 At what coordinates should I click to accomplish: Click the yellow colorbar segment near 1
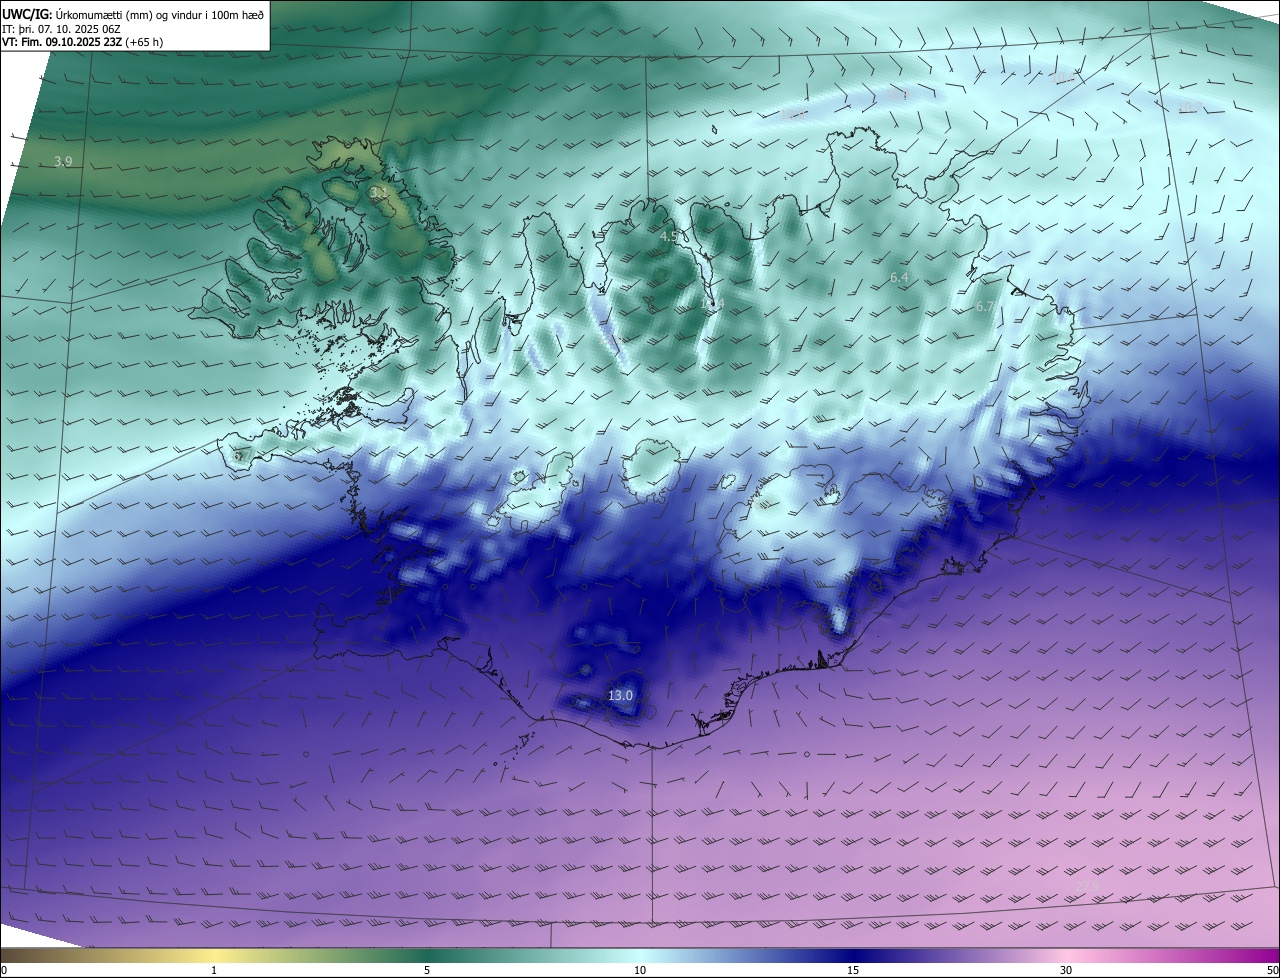point(214,955)
